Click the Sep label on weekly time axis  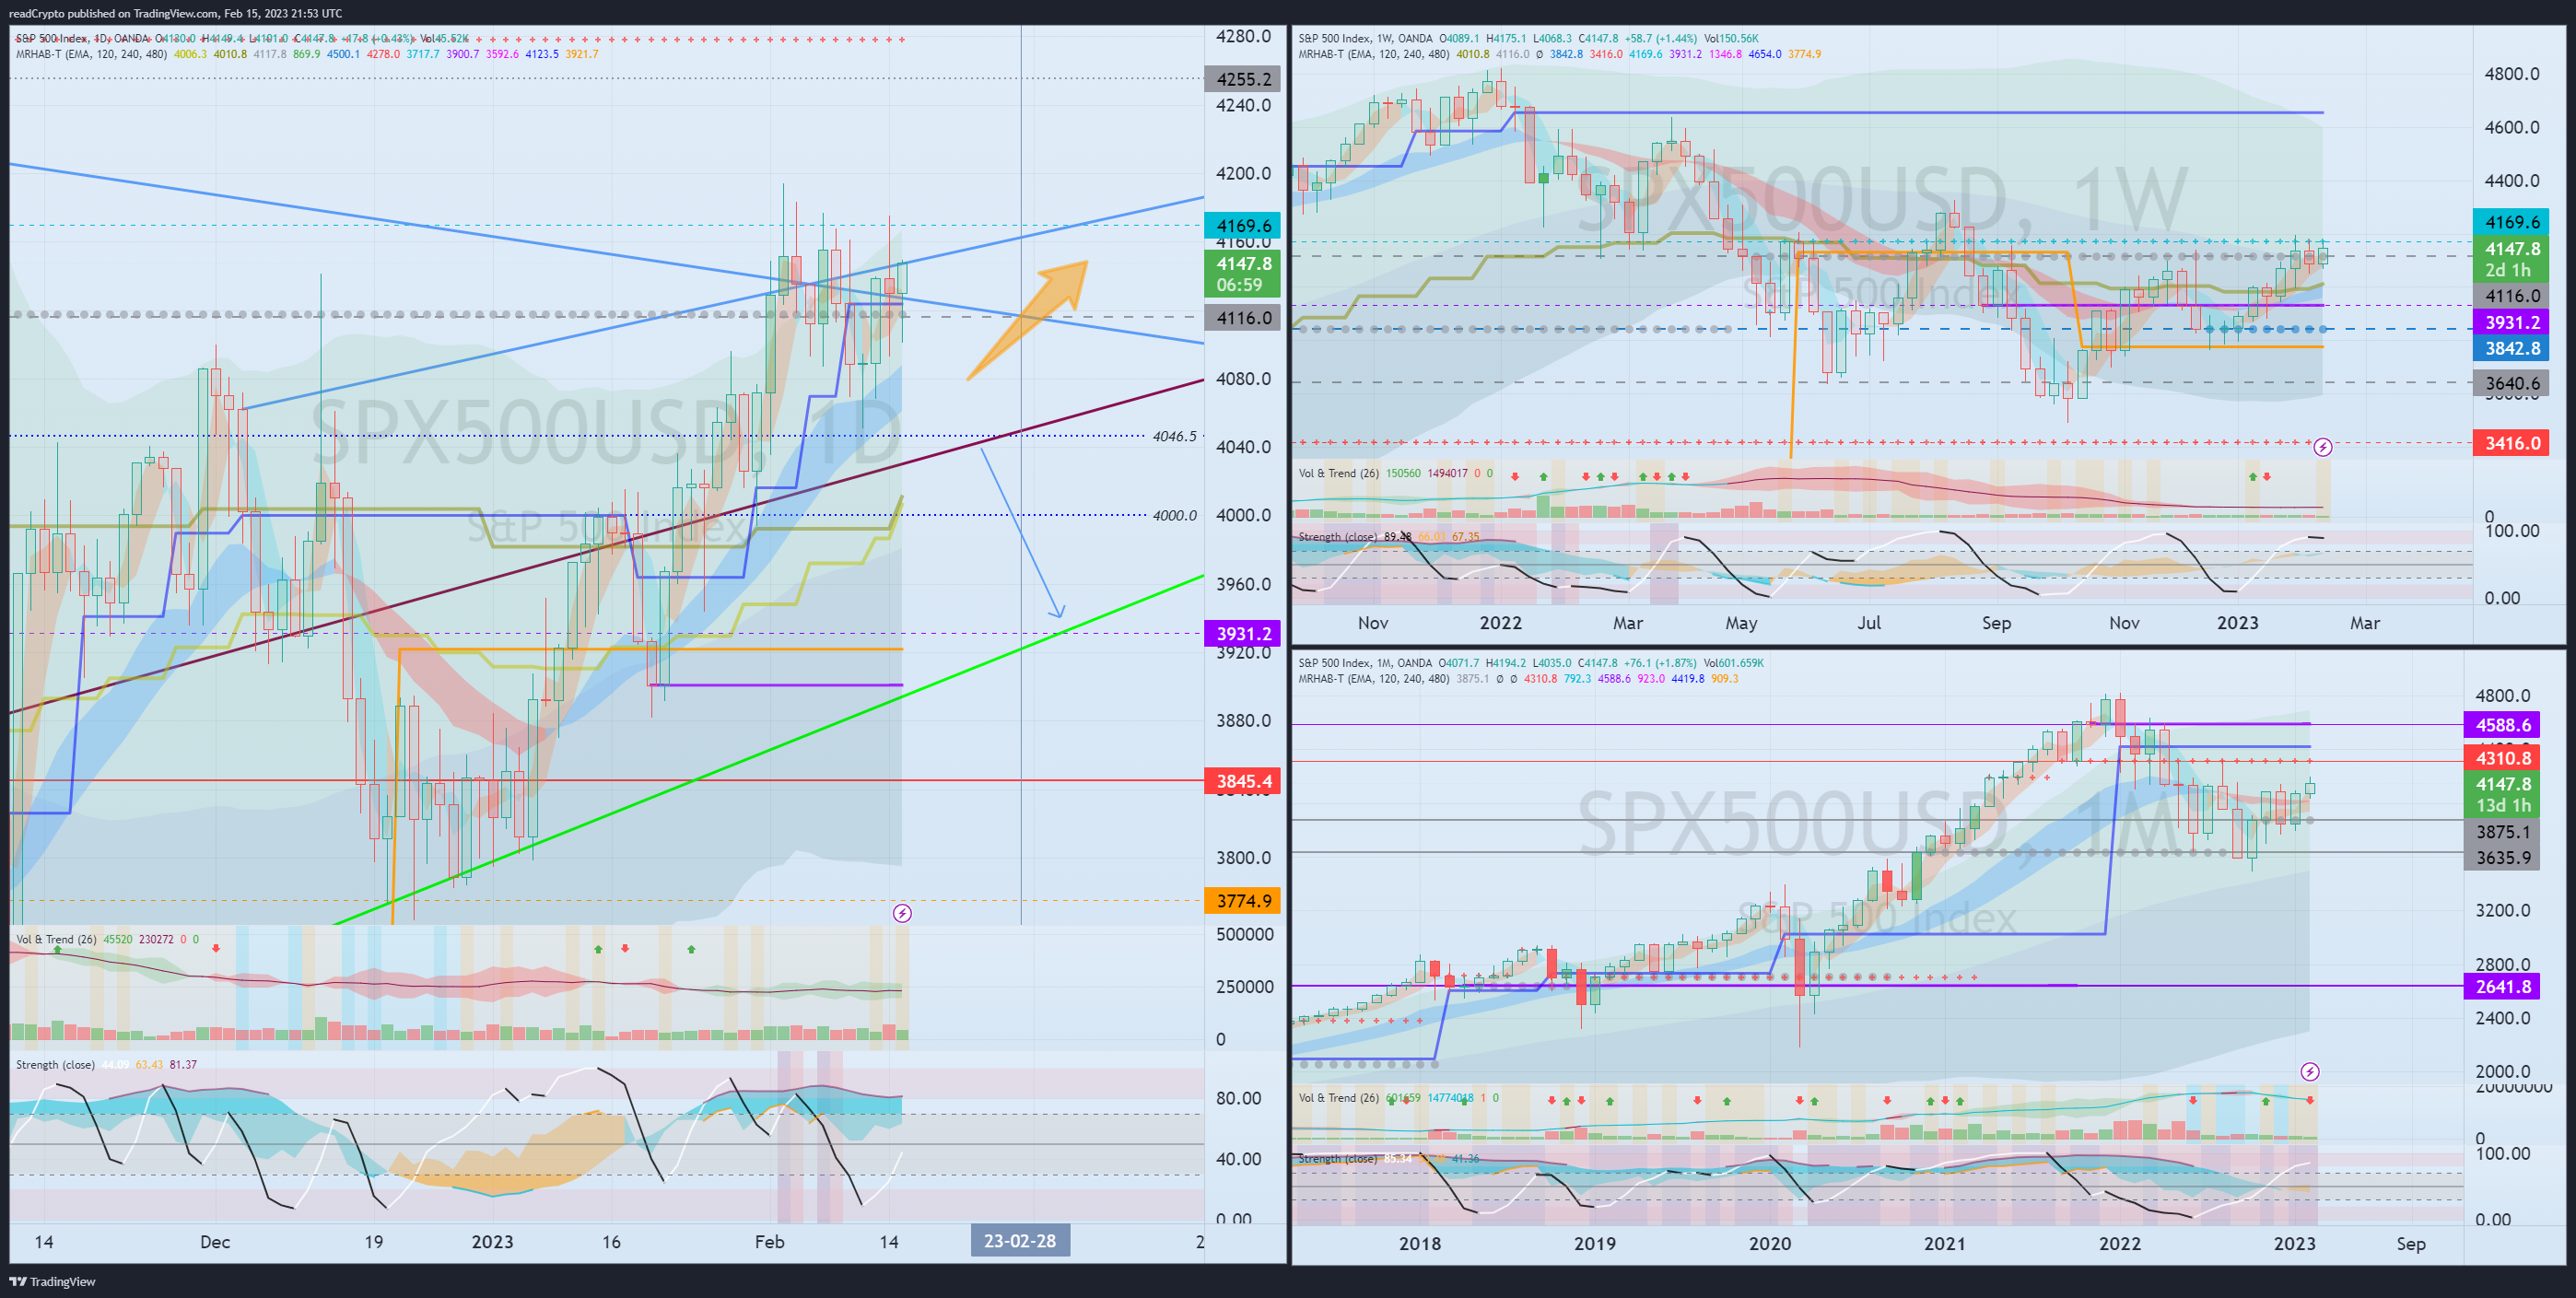pos(1996,623)
